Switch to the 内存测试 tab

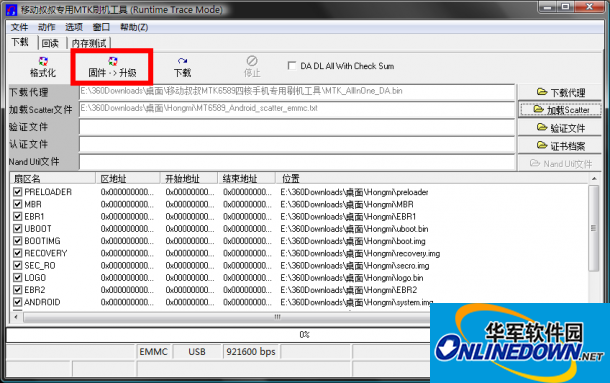pos(89,43)
